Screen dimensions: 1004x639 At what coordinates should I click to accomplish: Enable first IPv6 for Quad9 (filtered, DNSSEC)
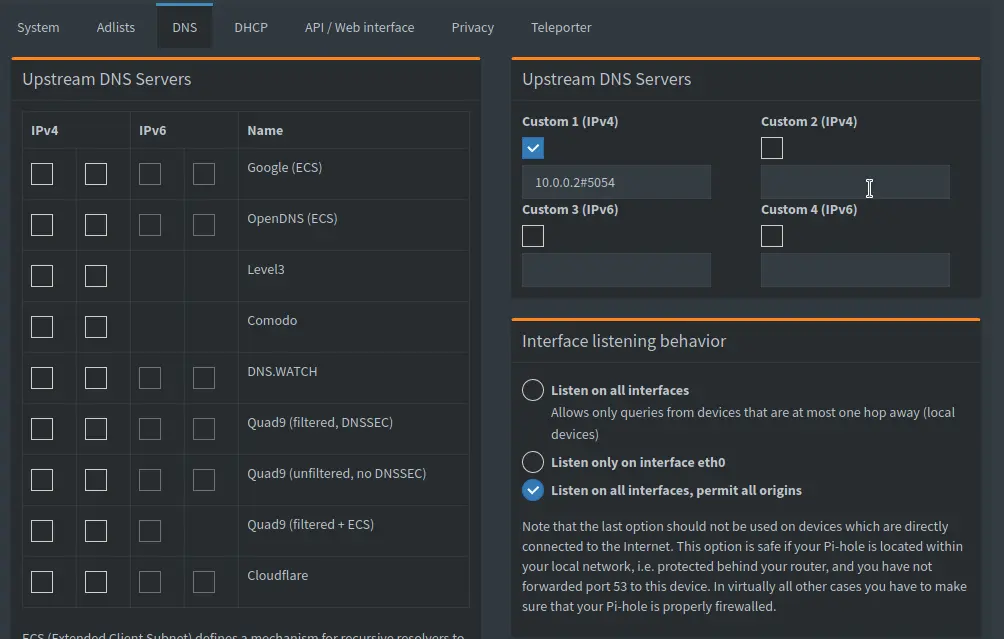pos(150,429)
